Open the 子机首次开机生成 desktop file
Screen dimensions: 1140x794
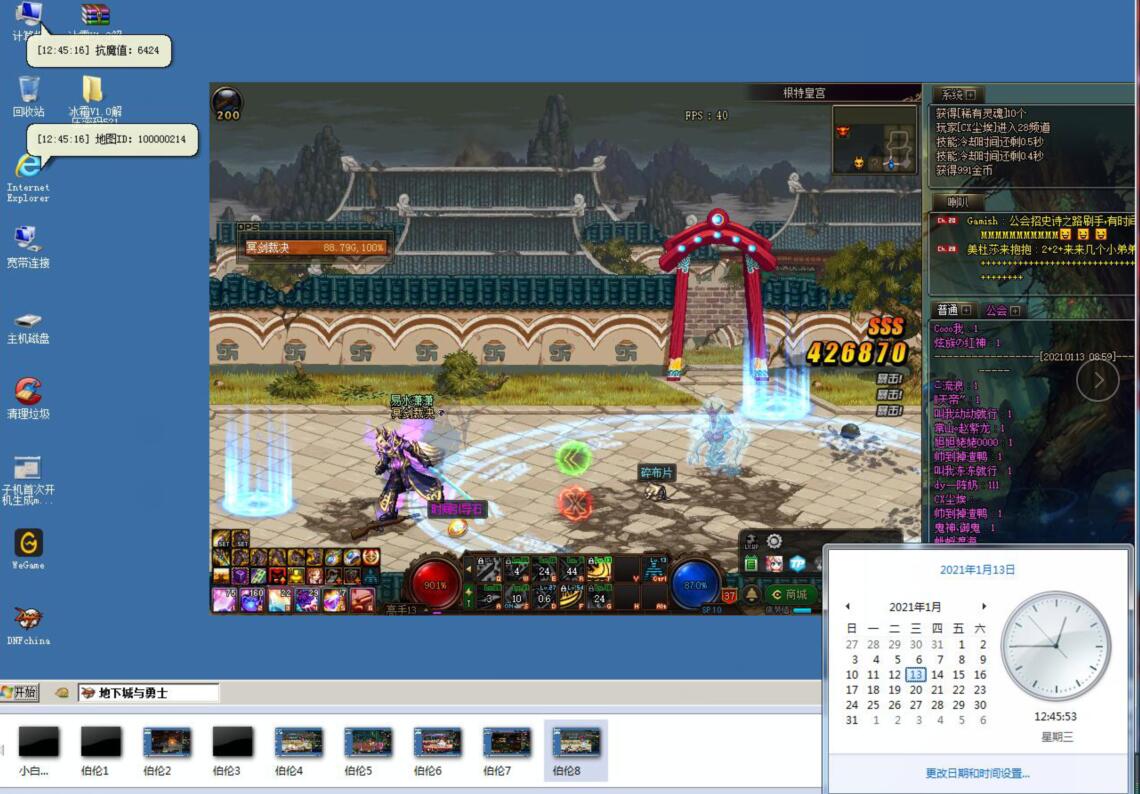click(x=28, y=480)
